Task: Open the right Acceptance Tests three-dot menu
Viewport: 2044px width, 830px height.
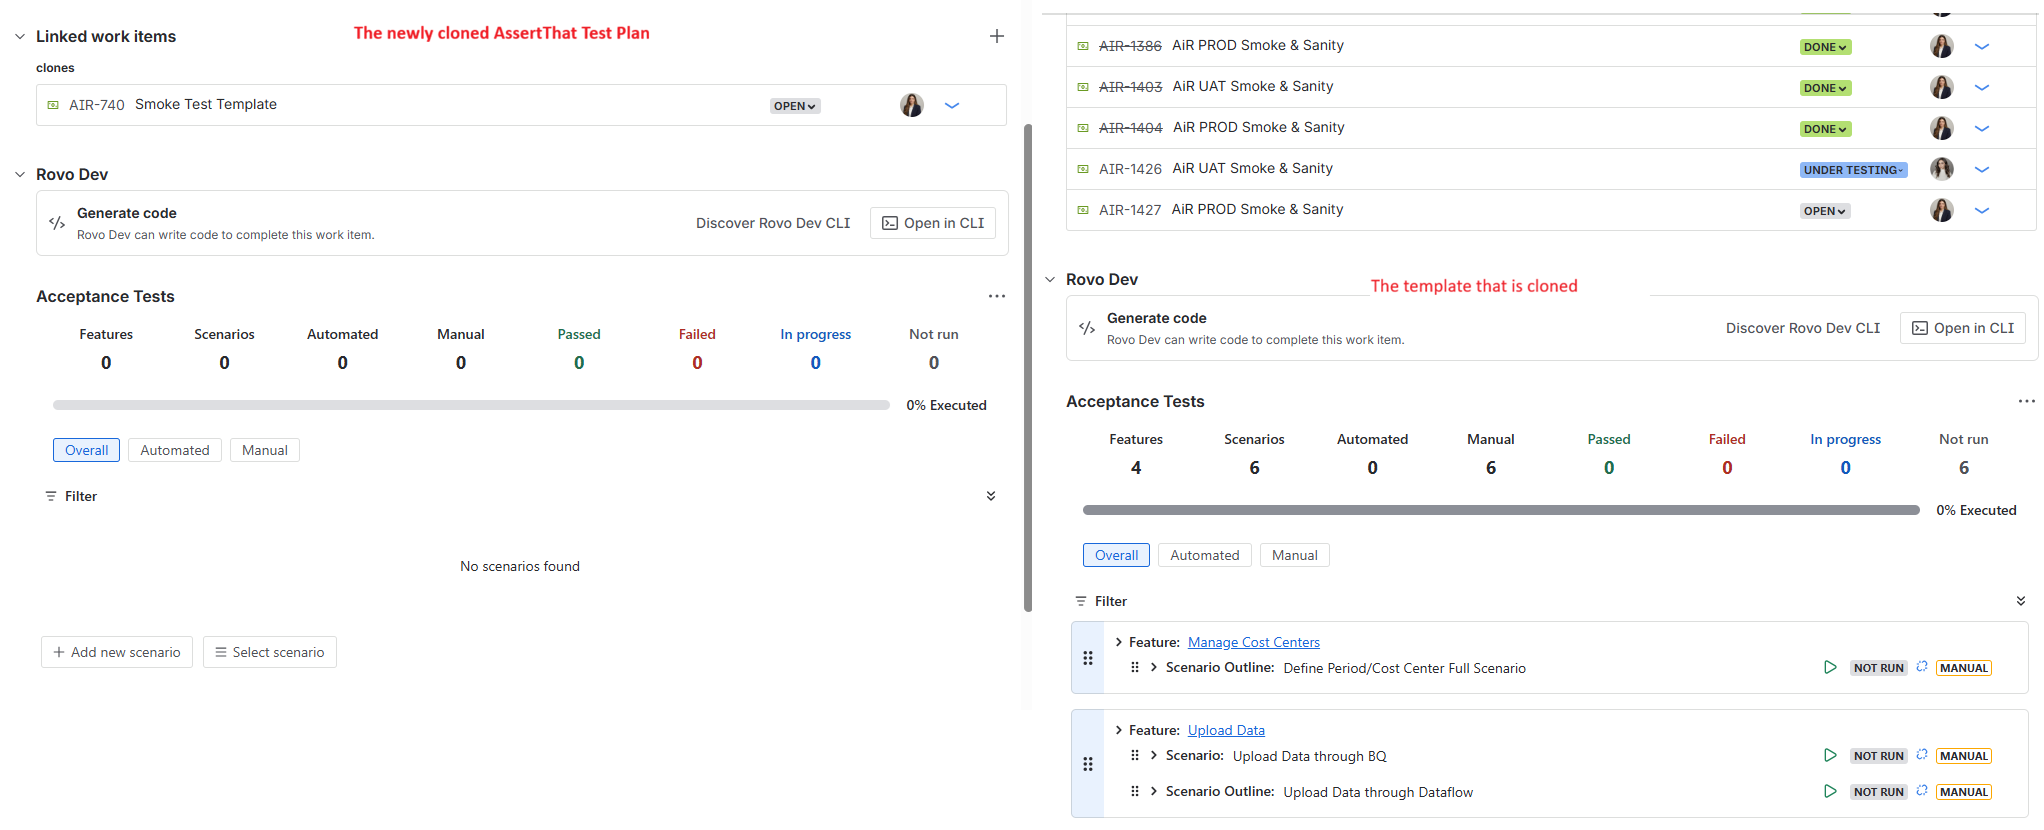Action: click(x=2026, y=401)
